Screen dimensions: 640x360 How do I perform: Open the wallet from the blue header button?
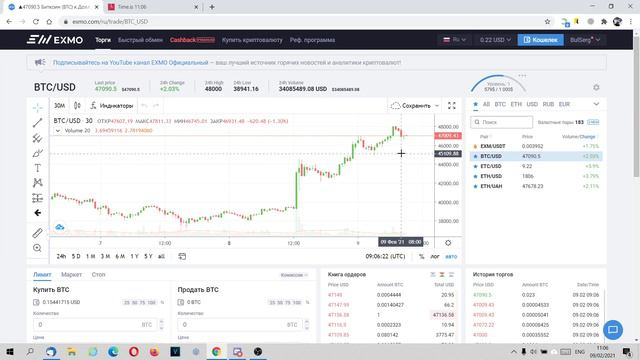click(x=540, y=40)
